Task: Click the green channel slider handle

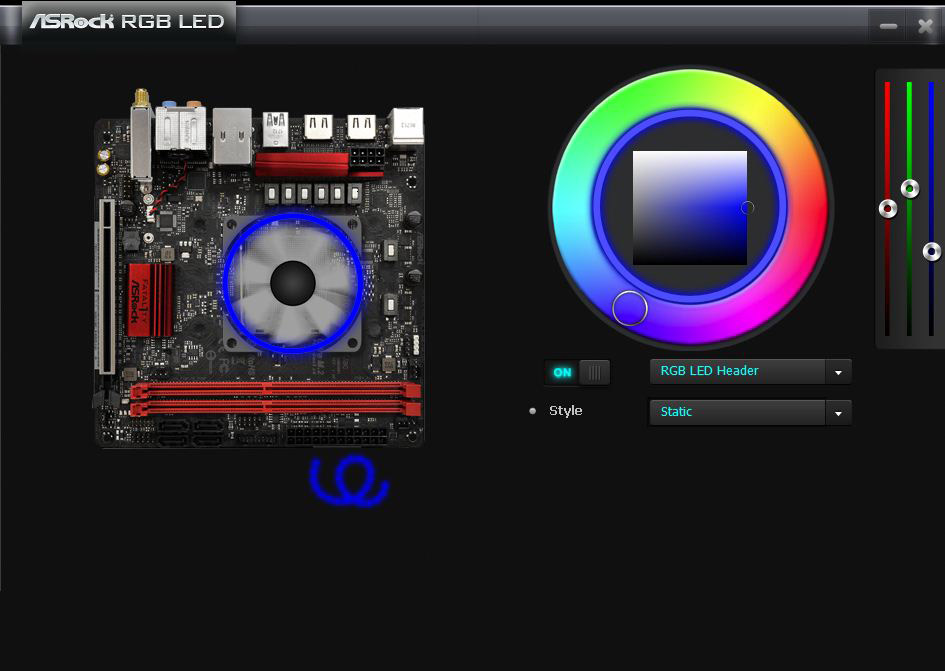Action: [909, 189]
